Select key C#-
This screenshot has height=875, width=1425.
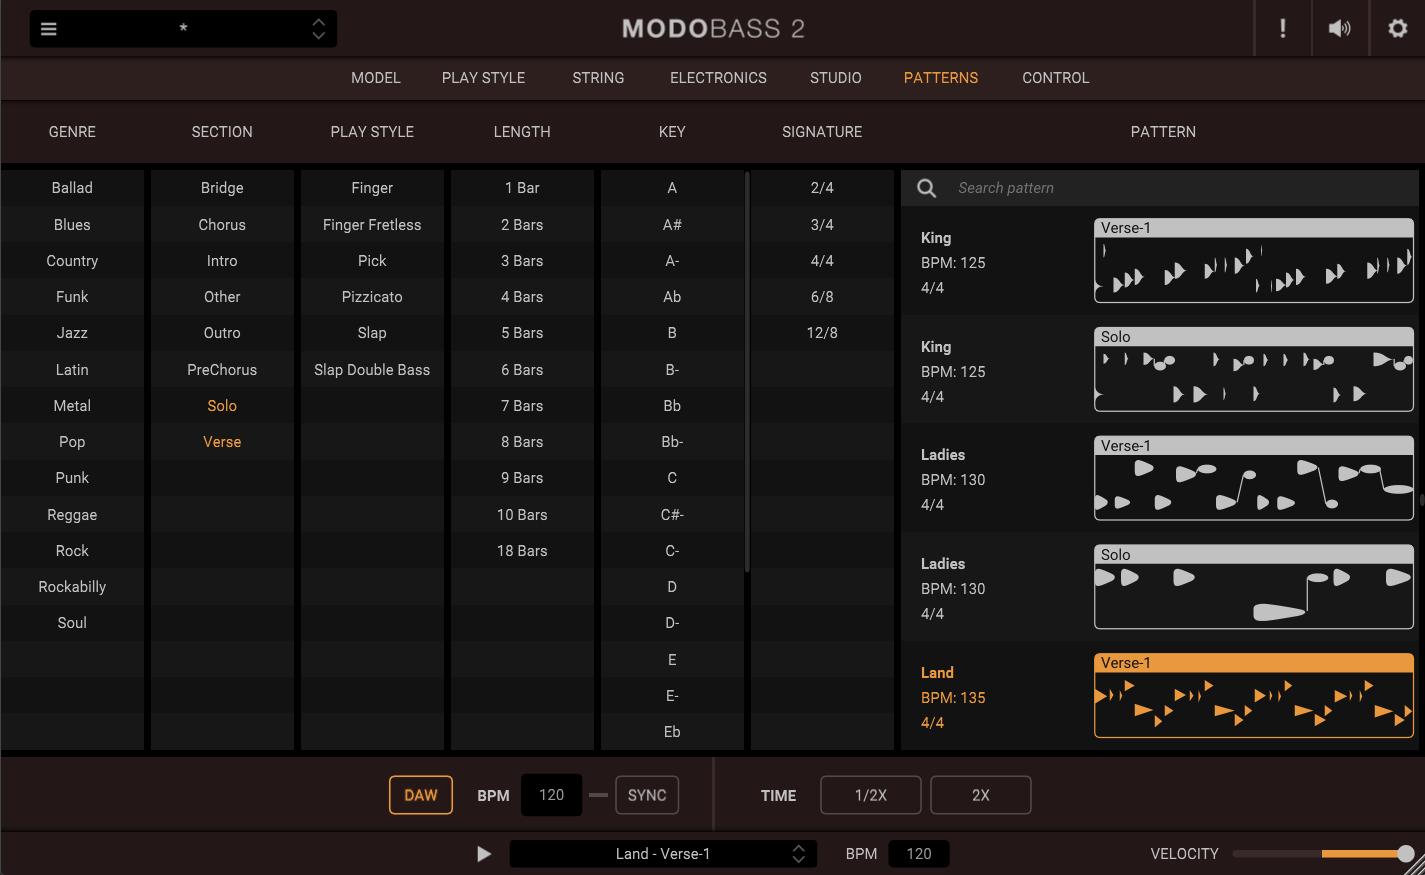tap(672, 515)
